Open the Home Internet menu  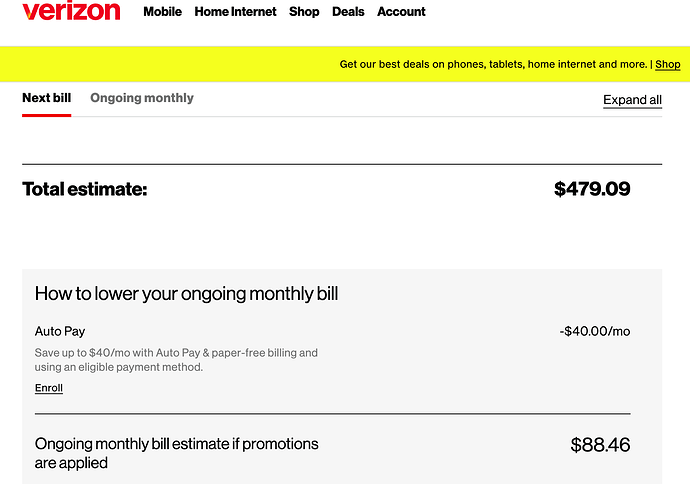(x=235, y=12)
